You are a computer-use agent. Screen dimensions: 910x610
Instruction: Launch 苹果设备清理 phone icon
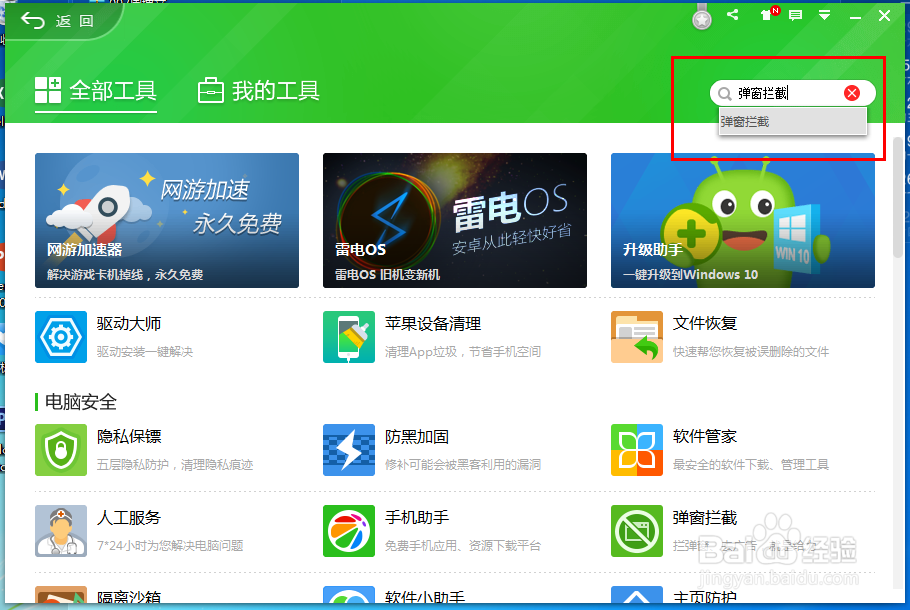click(349, 337)
